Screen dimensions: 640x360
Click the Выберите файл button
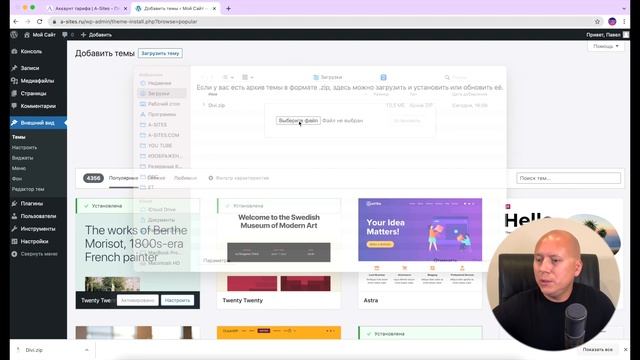coord(298,120)
